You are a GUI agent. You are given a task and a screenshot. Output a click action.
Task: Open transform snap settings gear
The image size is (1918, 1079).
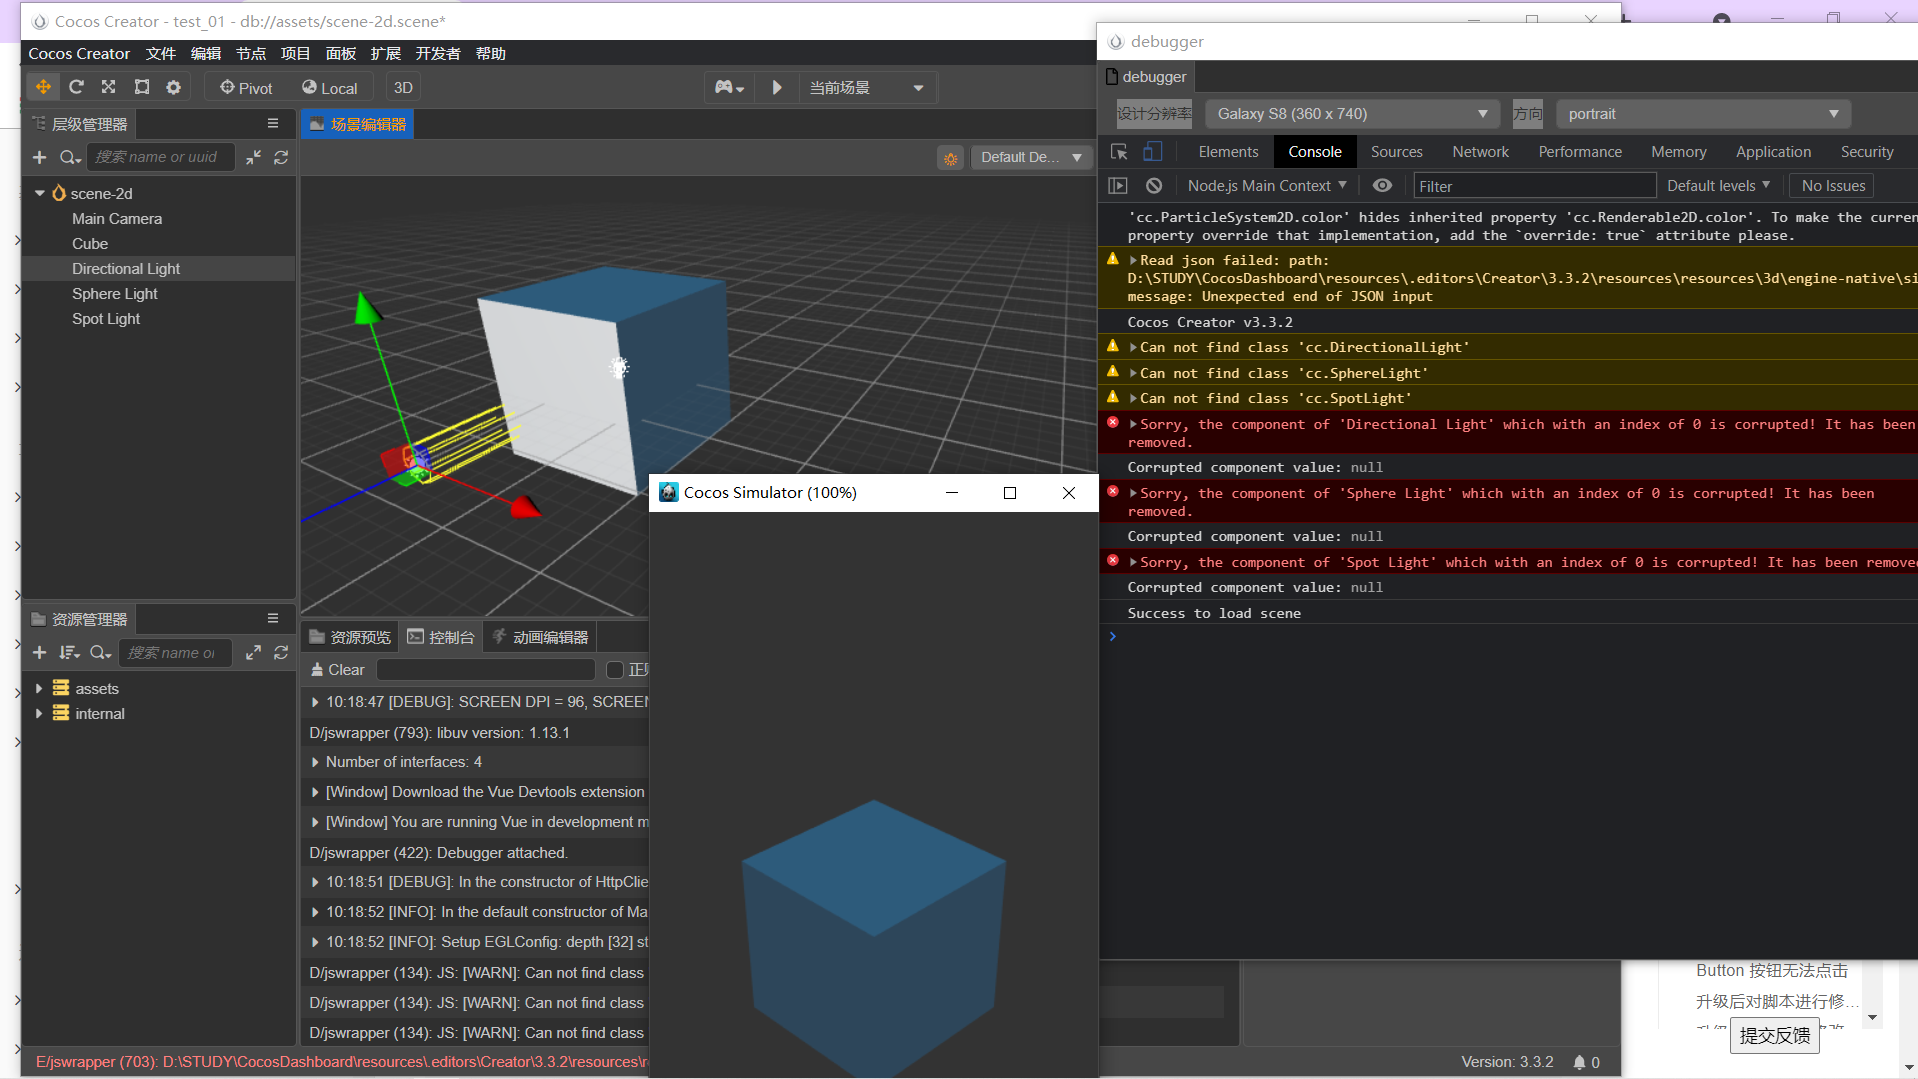click(x=174, y=87)
